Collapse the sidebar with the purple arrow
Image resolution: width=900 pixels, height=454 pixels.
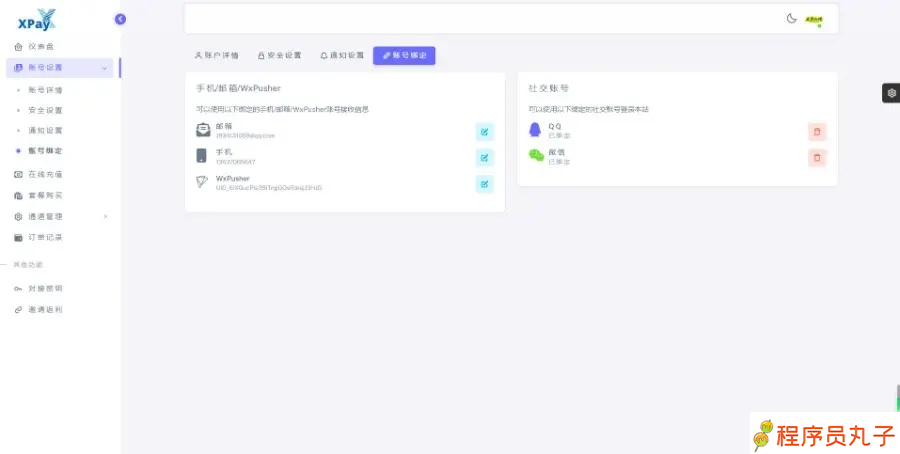click(x=120, y=19)
